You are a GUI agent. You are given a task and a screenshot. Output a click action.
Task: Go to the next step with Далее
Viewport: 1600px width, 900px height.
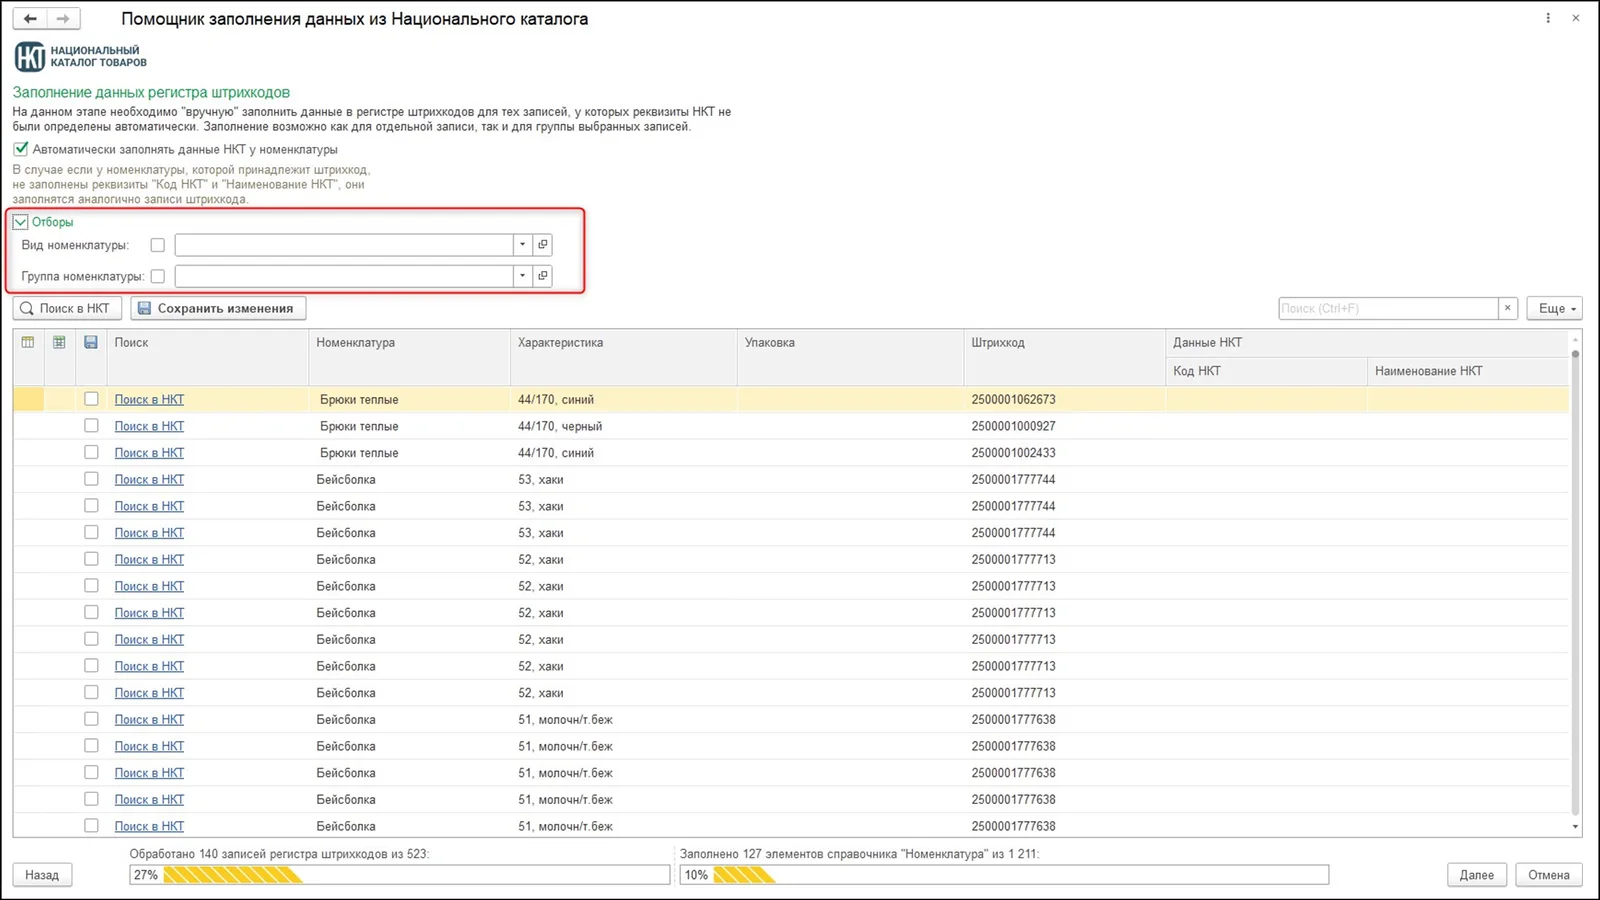point(1477,875)
